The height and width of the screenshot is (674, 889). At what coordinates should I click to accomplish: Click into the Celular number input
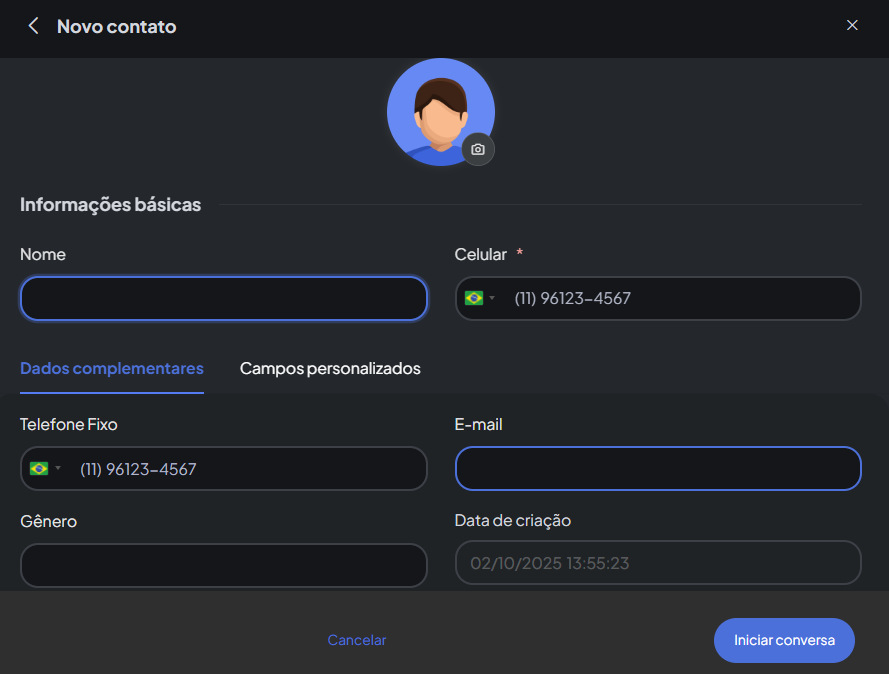tap(680, 298)
